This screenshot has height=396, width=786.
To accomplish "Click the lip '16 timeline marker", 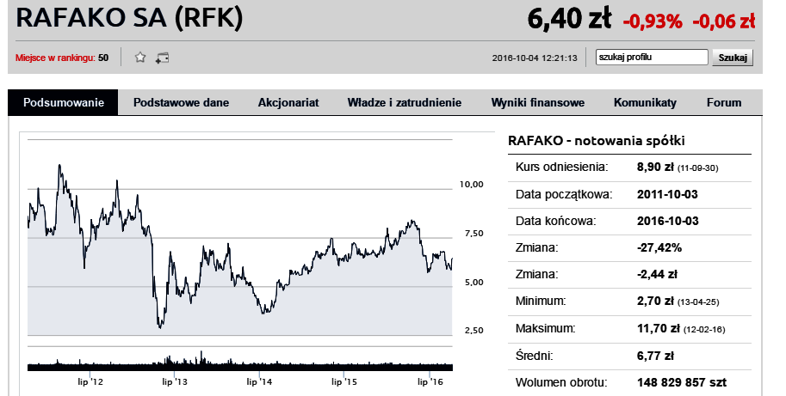I will click(431, 382).
